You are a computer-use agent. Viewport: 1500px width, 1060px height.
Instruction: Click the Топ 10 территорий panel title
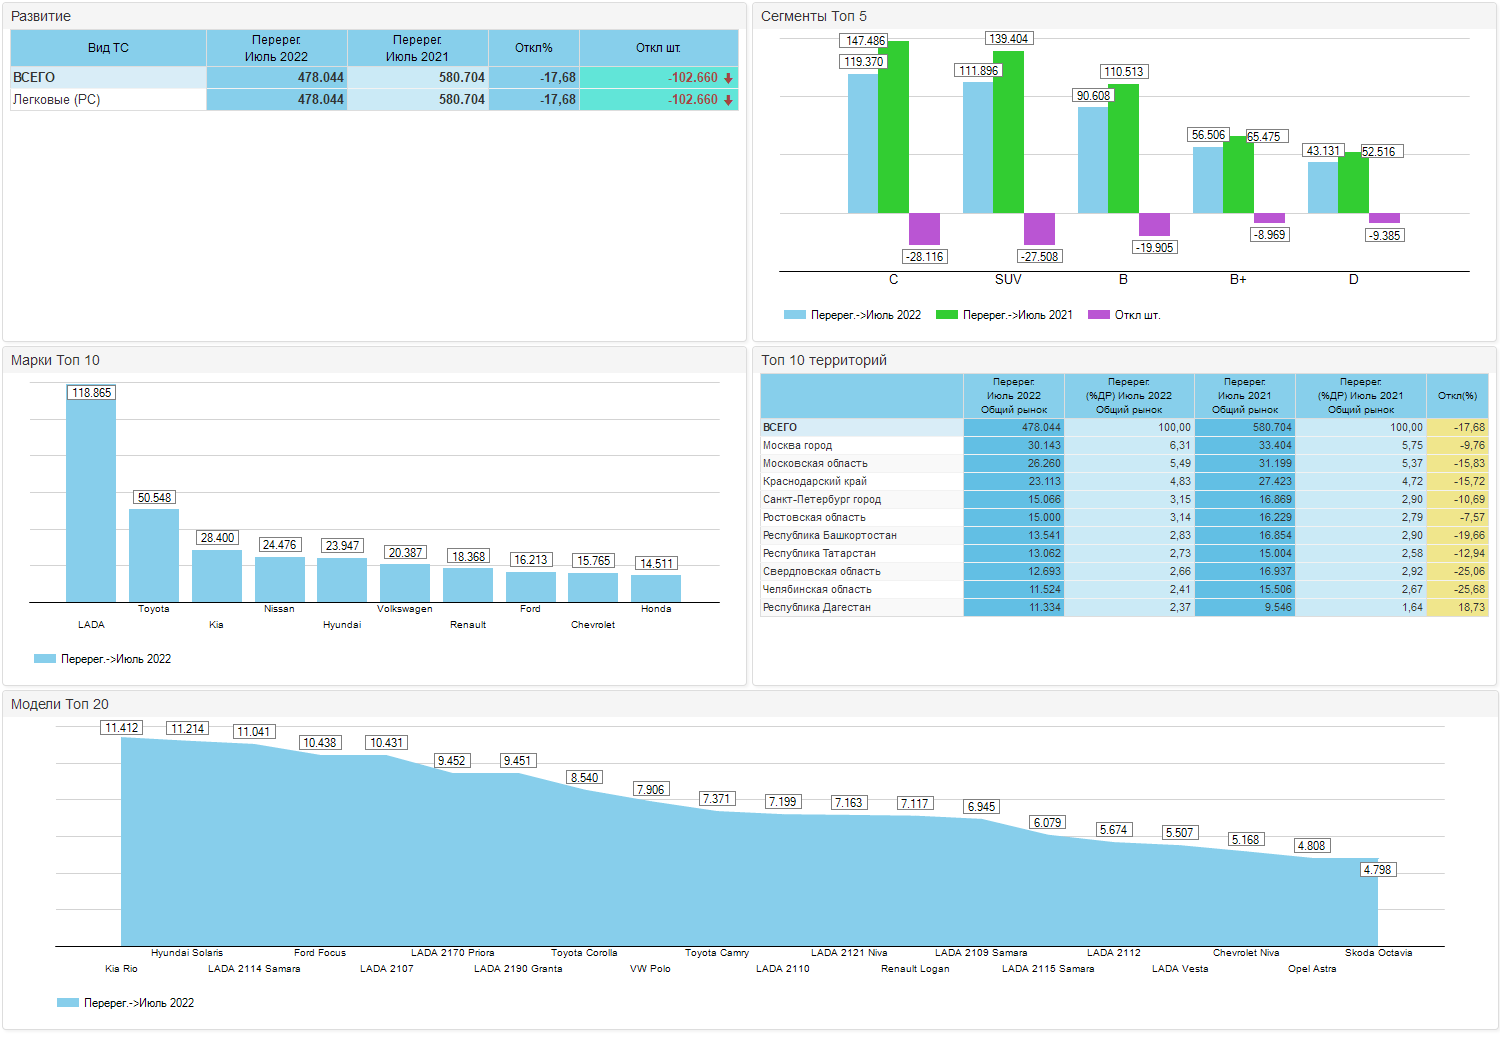coord(824,360)
